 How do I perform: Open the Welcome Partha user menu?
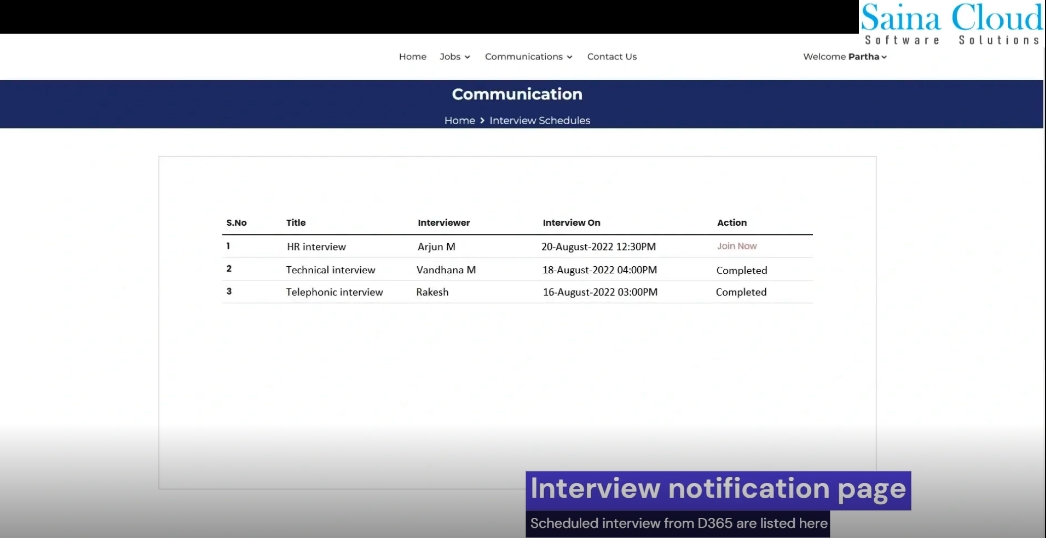[x=845, y=57]
